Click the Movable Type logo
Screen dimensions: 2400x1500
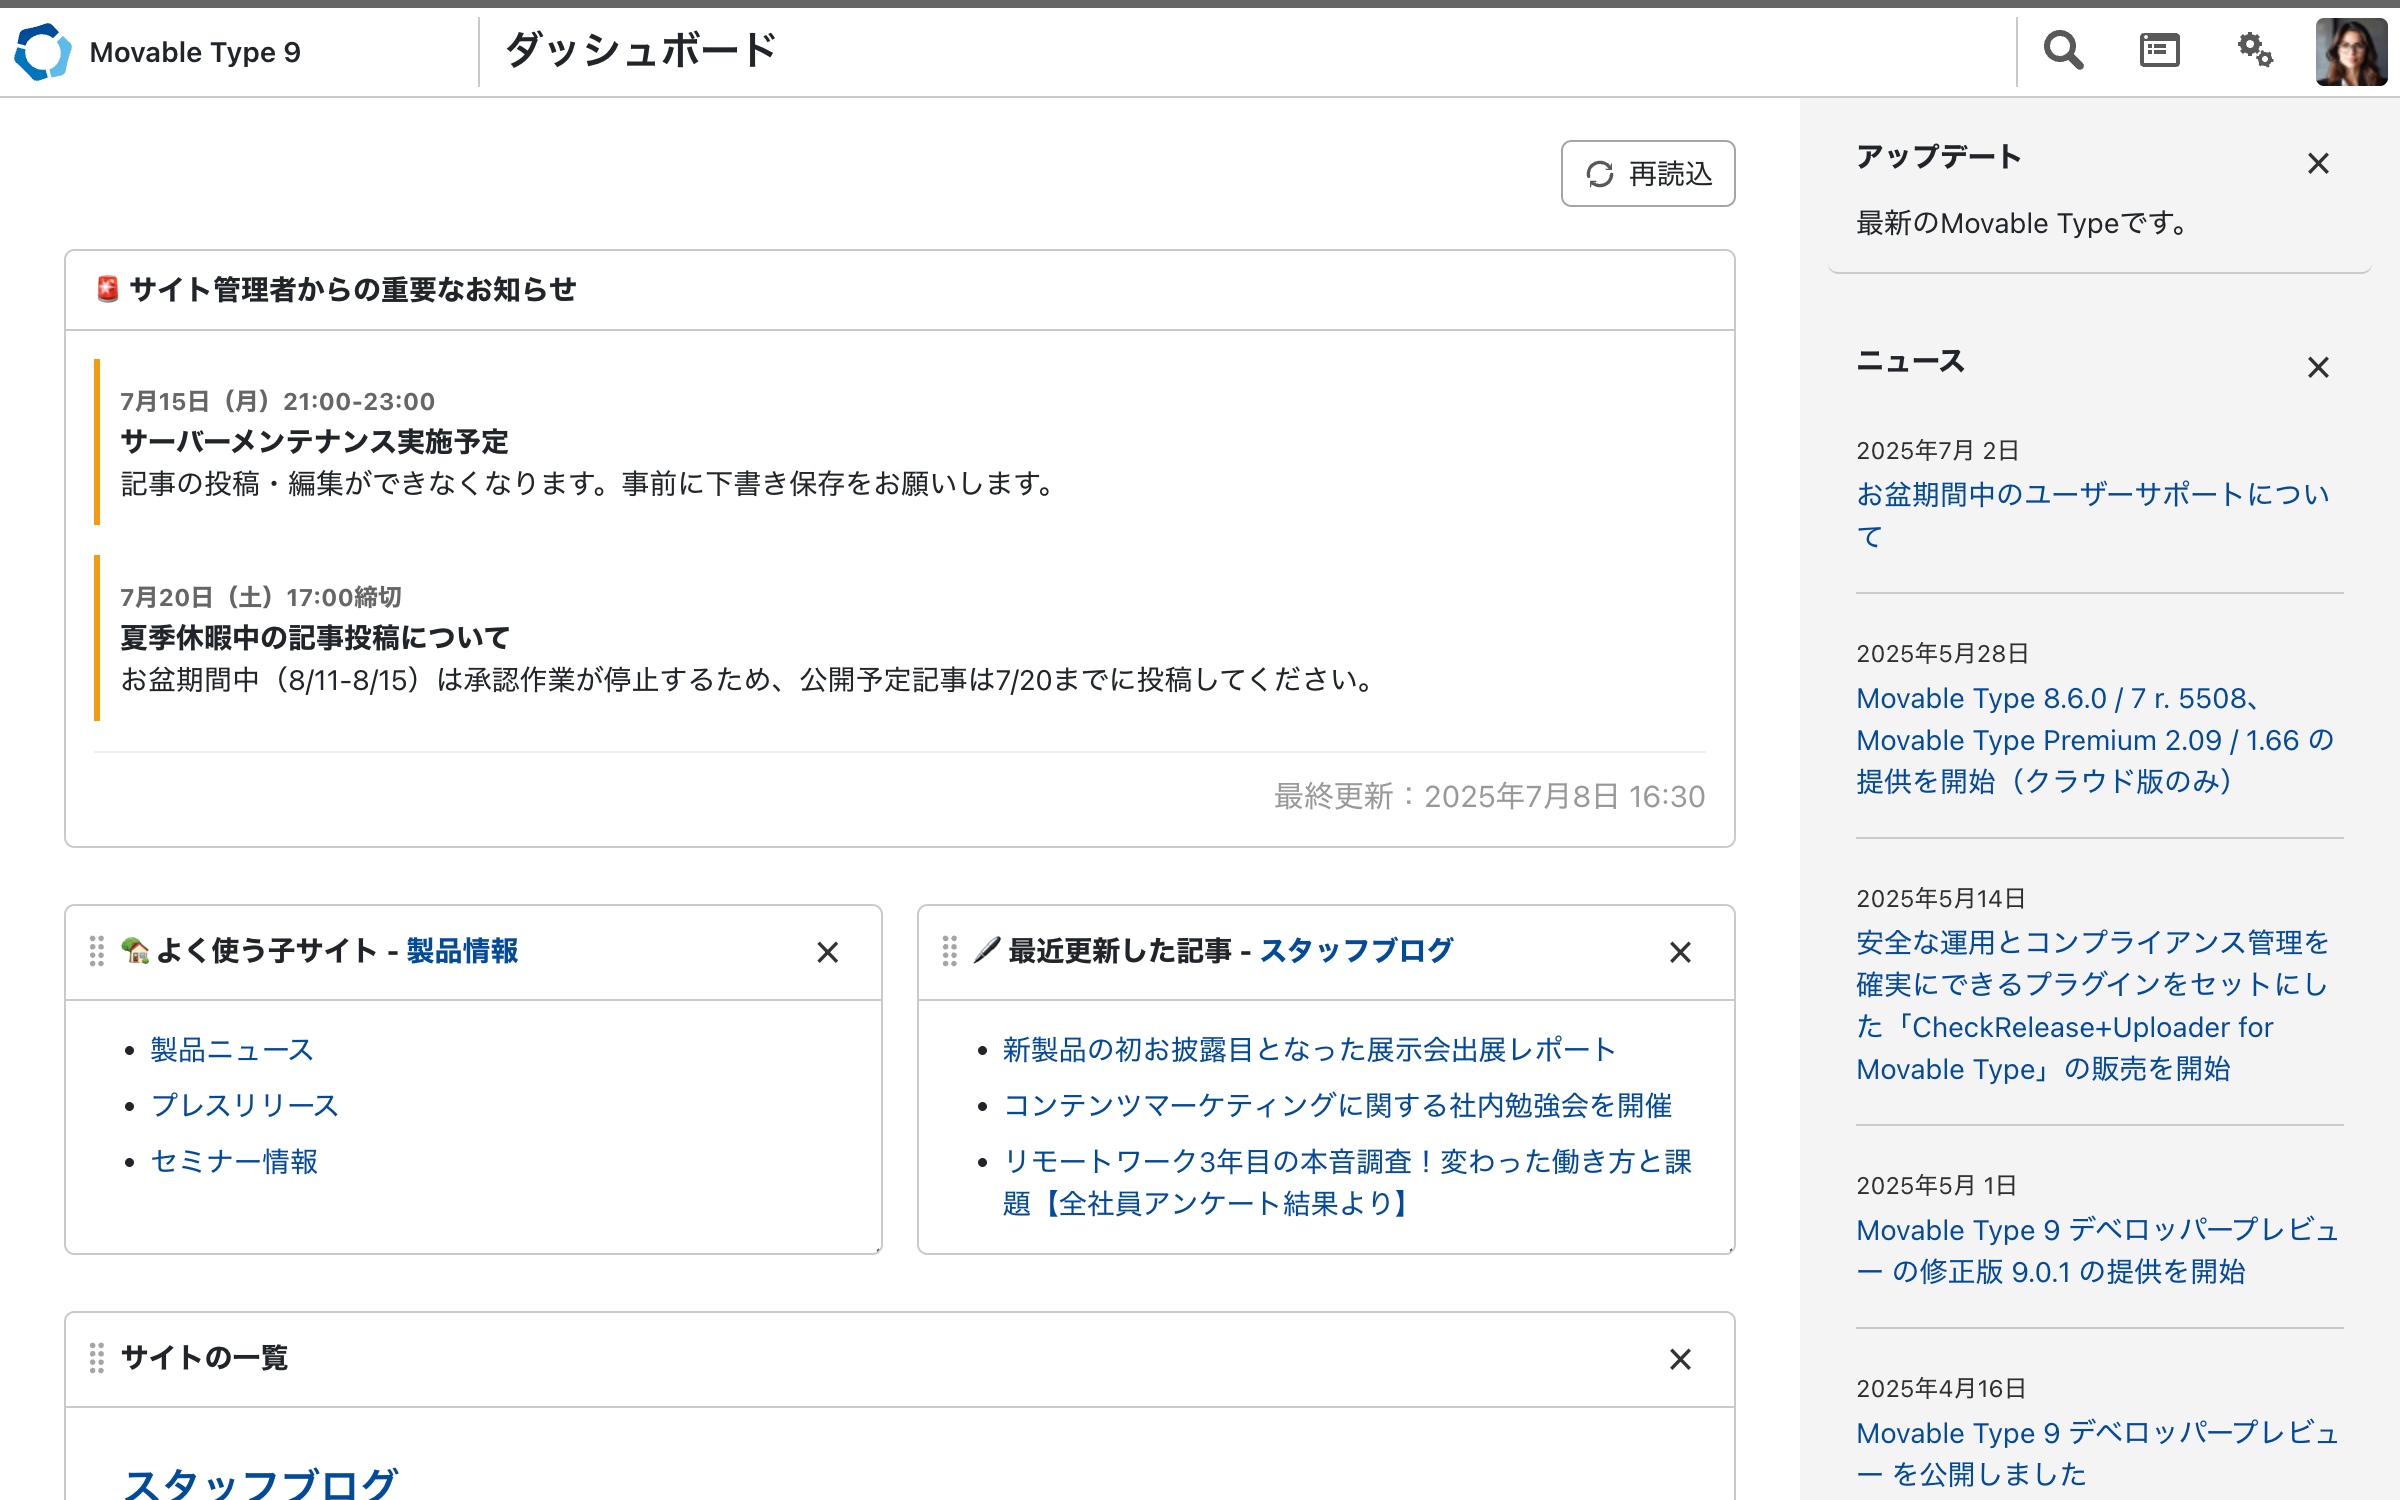[x=41, y=51]
